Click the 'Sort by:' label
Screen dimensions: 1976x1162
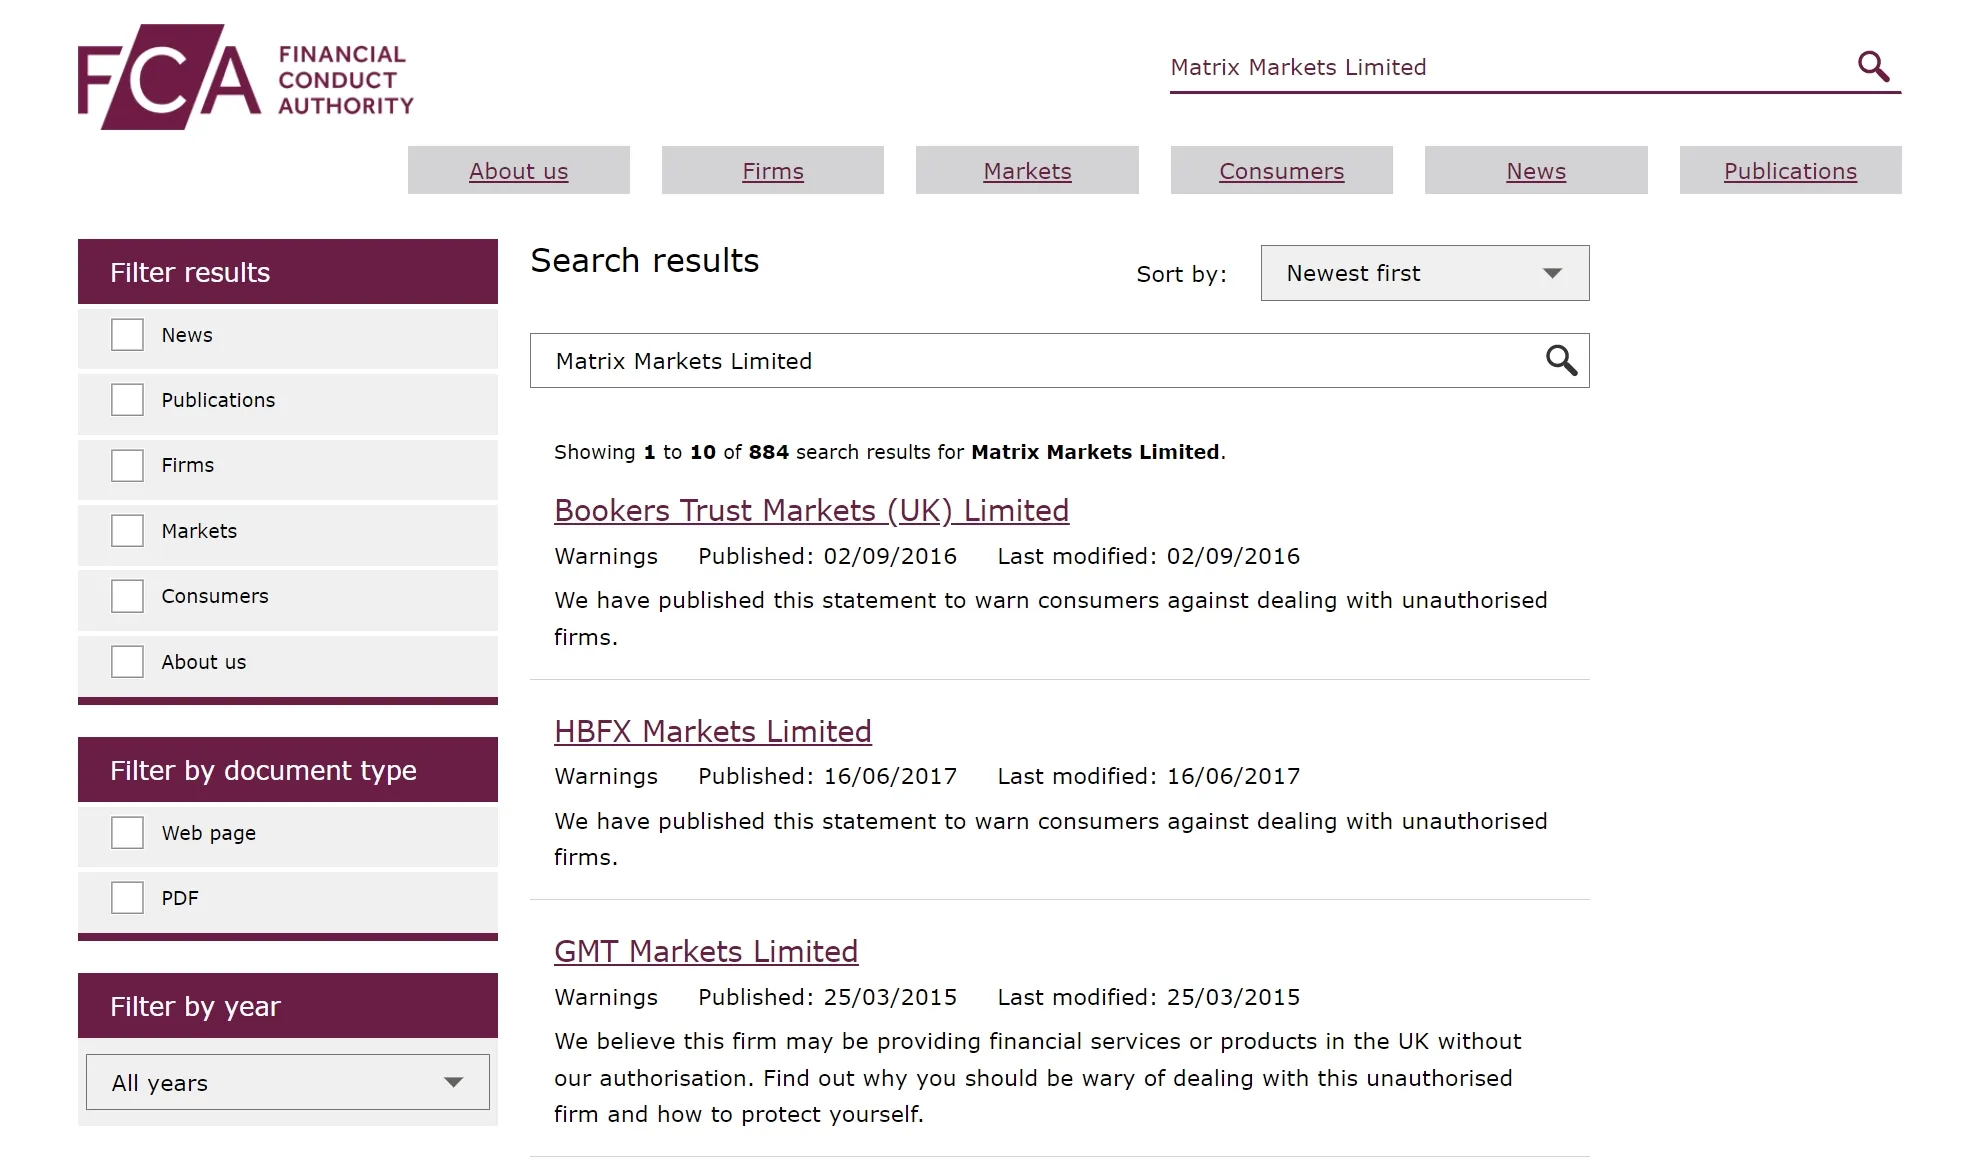1181,274
